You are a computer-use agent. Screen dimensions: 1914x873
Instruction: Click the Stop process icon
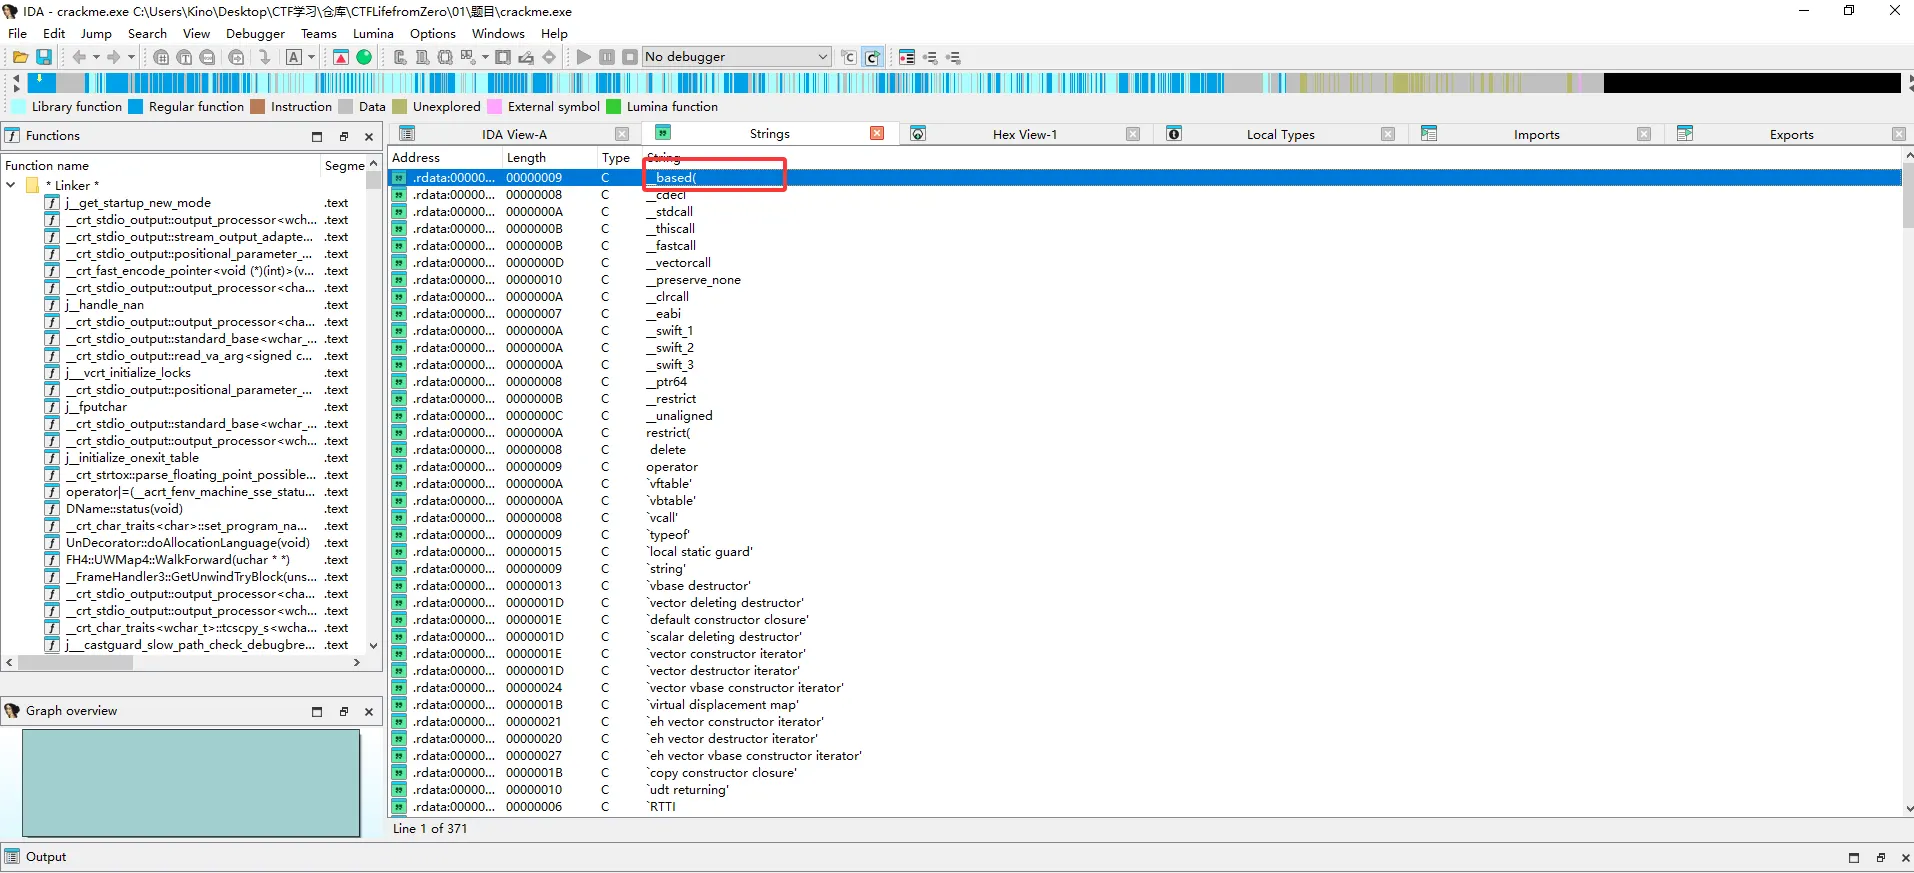pos(630,57)
